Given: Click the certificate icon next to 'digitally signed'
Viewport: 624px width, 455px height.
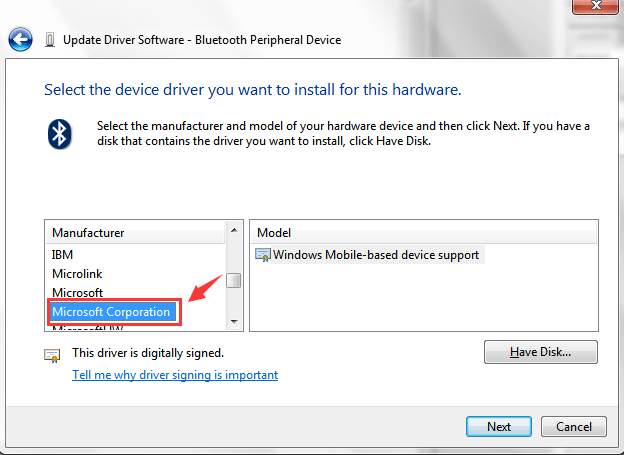Looking at the screenshot, I should click(52, 355).
